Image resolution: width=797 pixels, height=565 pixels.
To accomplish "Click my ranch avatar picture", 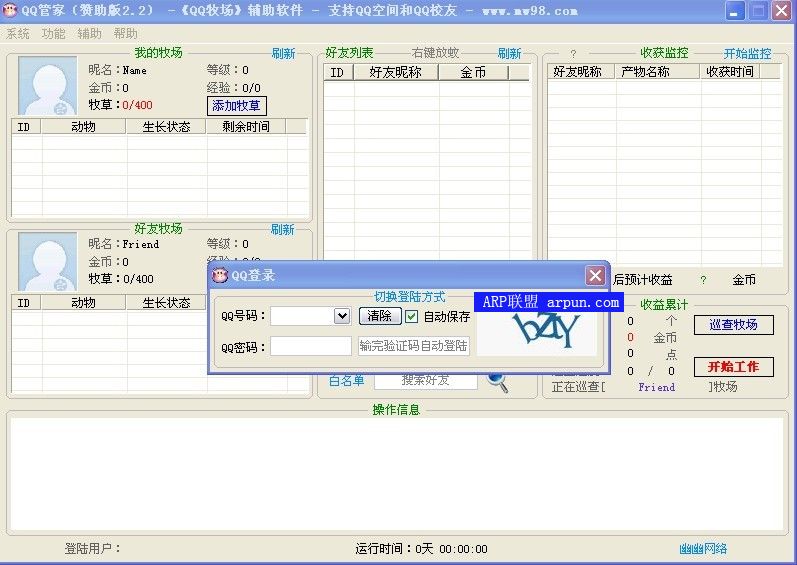I will 47,85.
